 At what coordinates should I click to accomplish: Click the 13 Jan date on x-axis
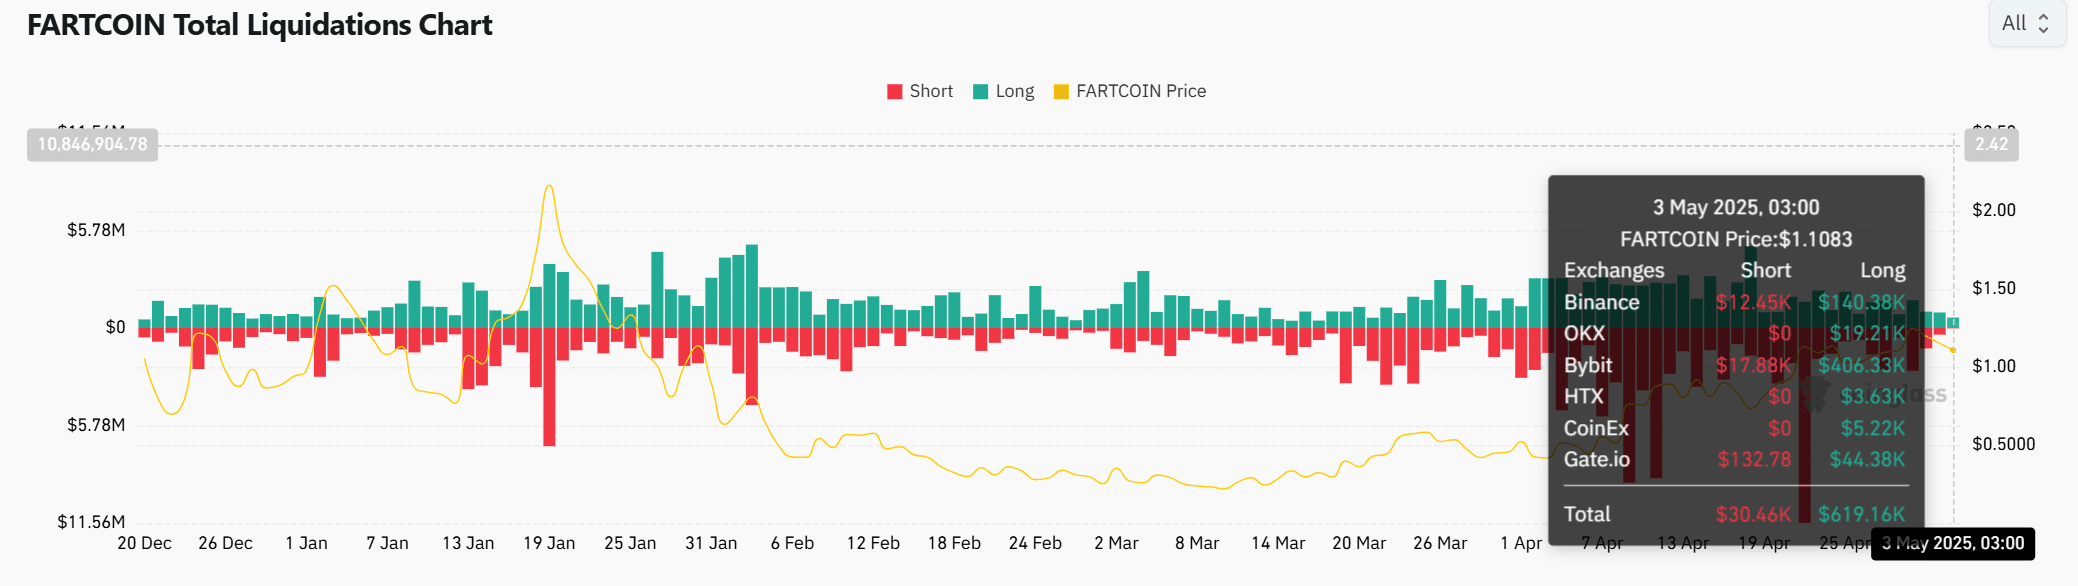pos(468,543)
